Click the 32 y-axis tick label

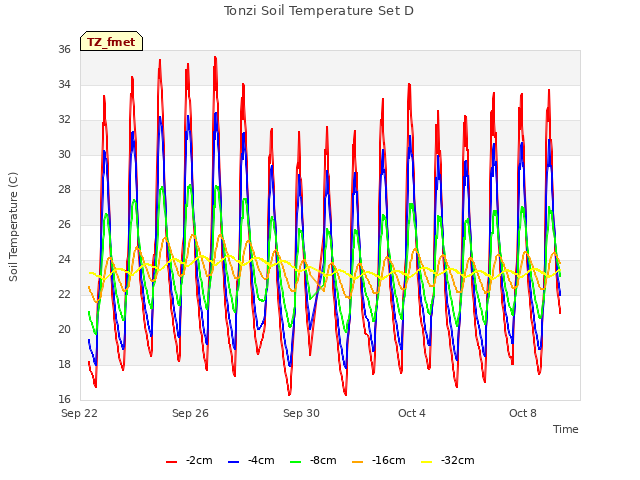[x=64, y=120]
